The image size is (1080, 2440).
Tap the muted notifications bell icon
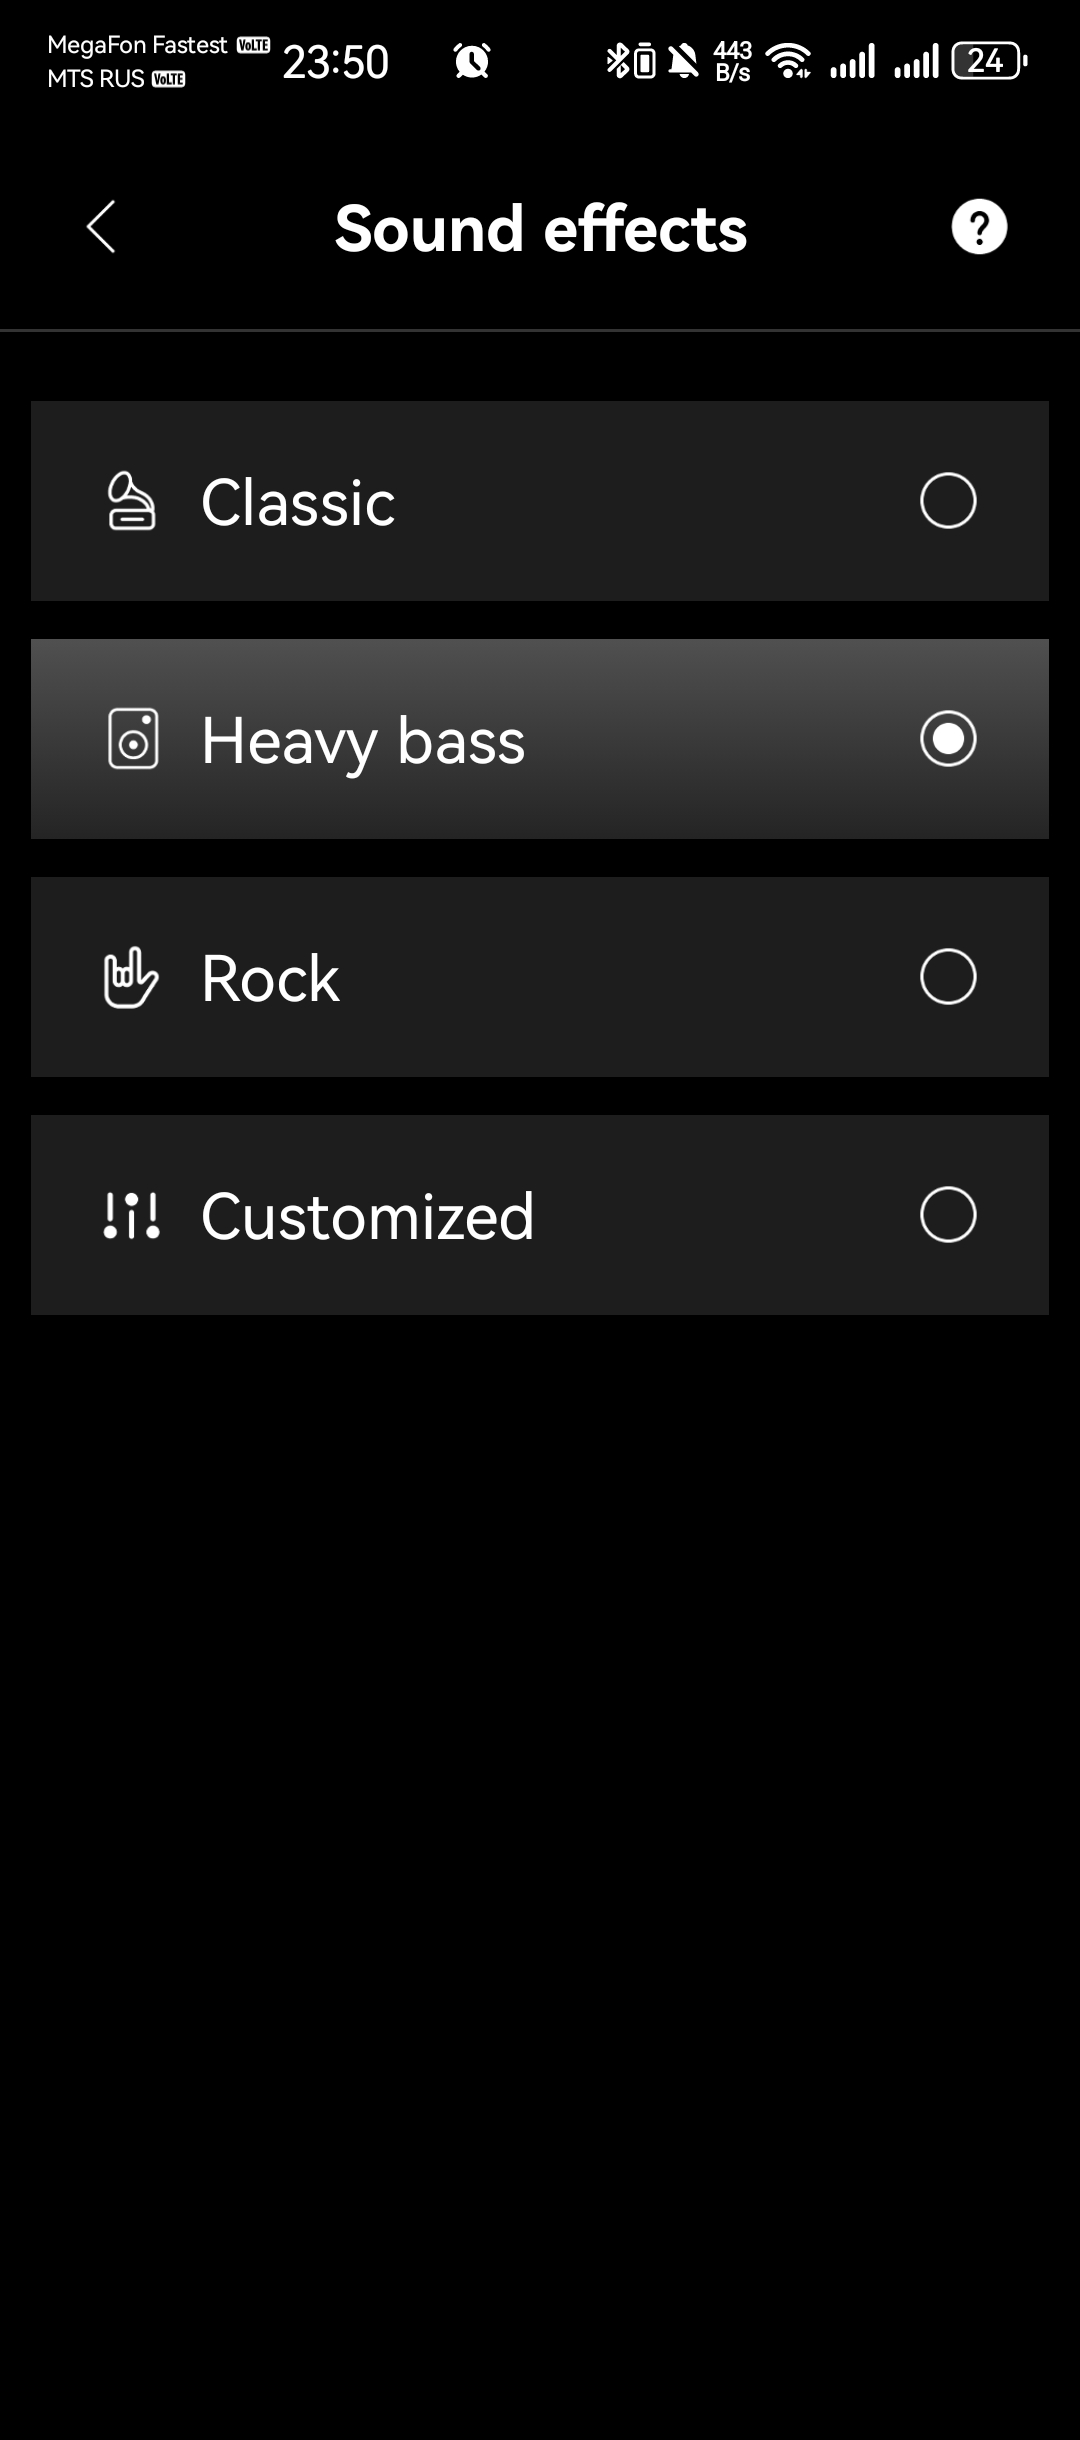tap(684, 62)
